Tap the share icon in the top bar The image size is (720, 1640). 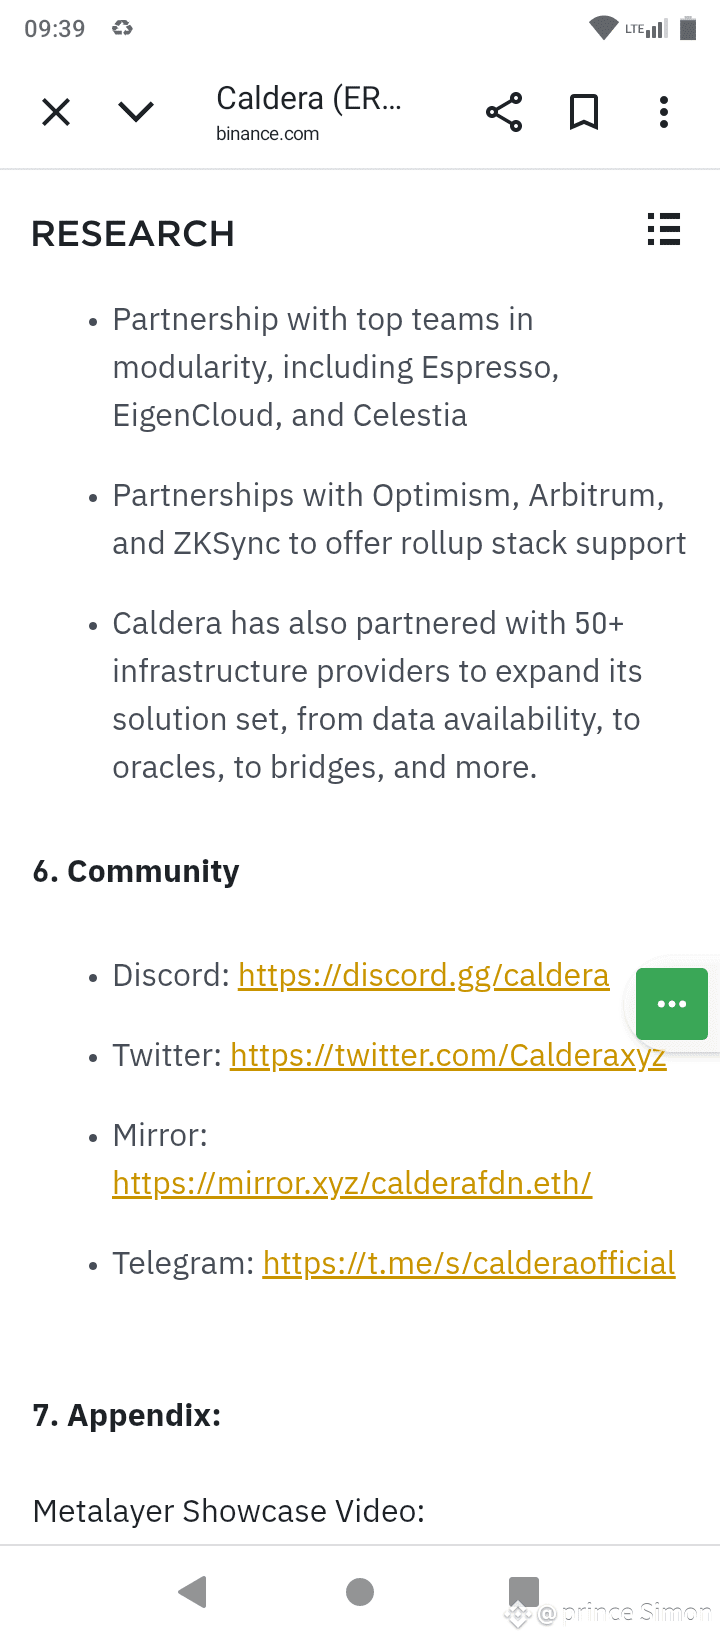504,112
